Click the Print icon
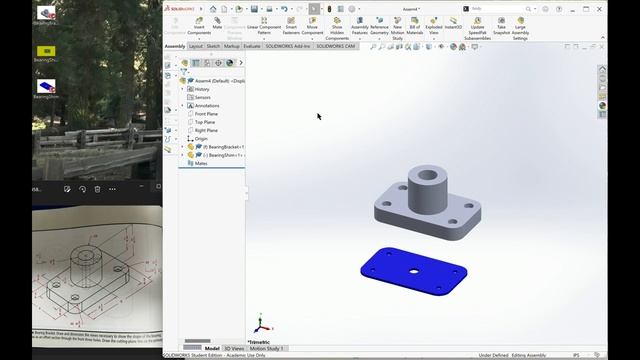The width and height of the screenshot is (640, 360). point(269,9)
